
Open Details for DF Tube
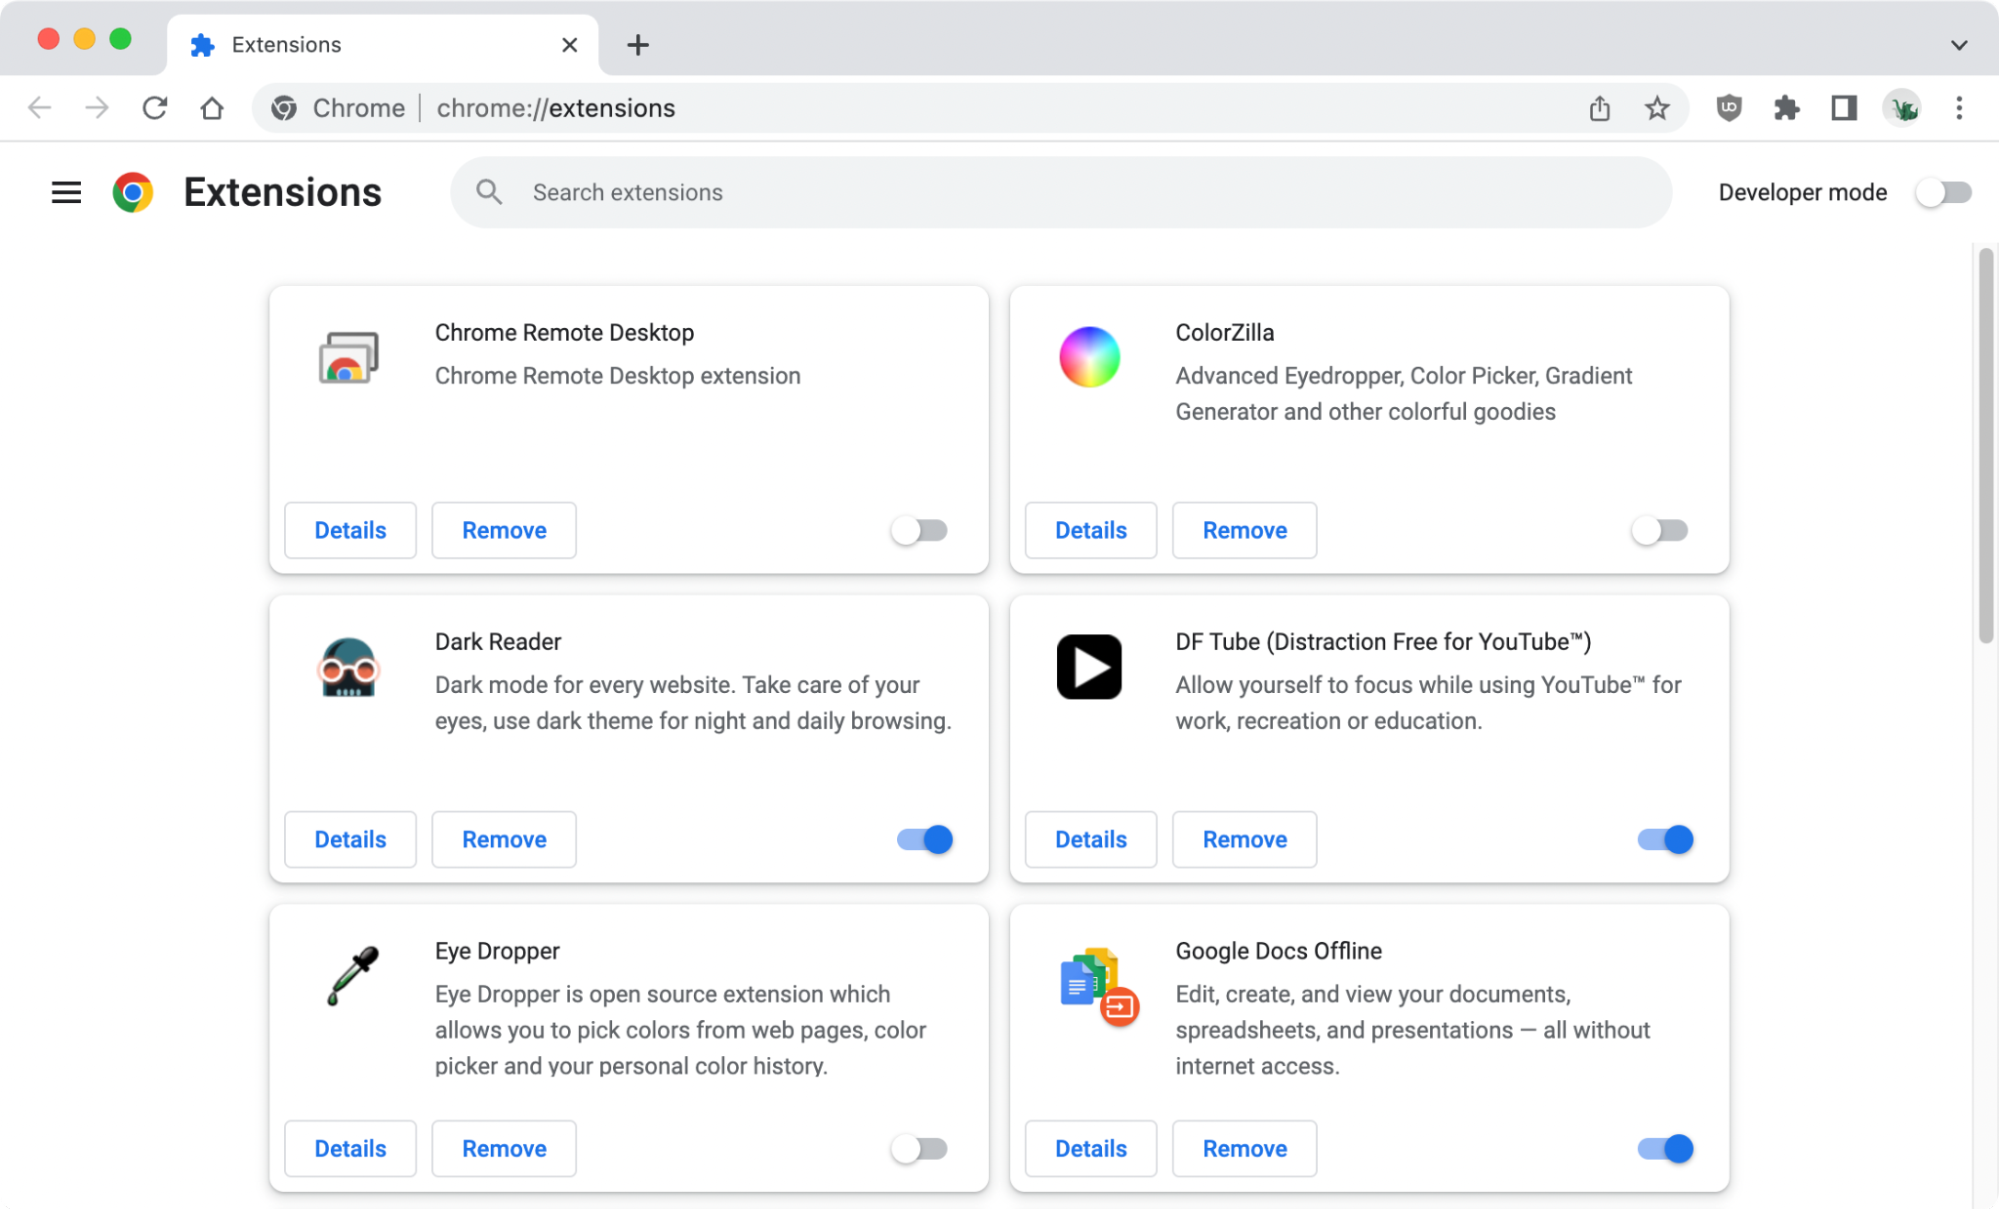click(x=1091, y=839)
